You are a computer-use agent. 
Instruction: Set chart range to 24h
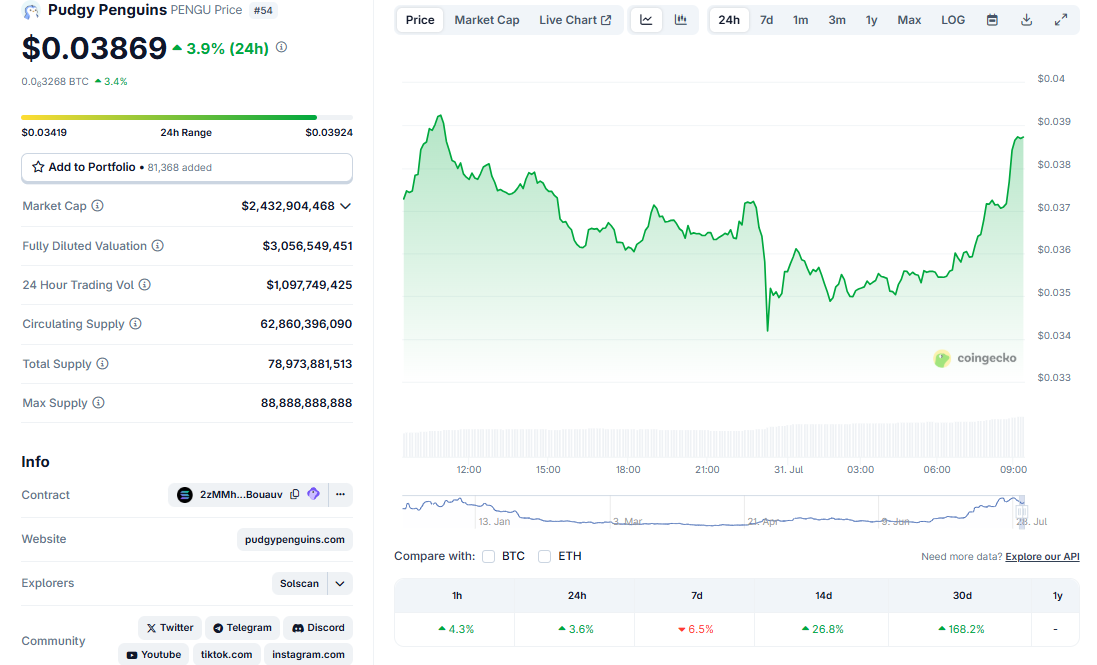point(729,20)
